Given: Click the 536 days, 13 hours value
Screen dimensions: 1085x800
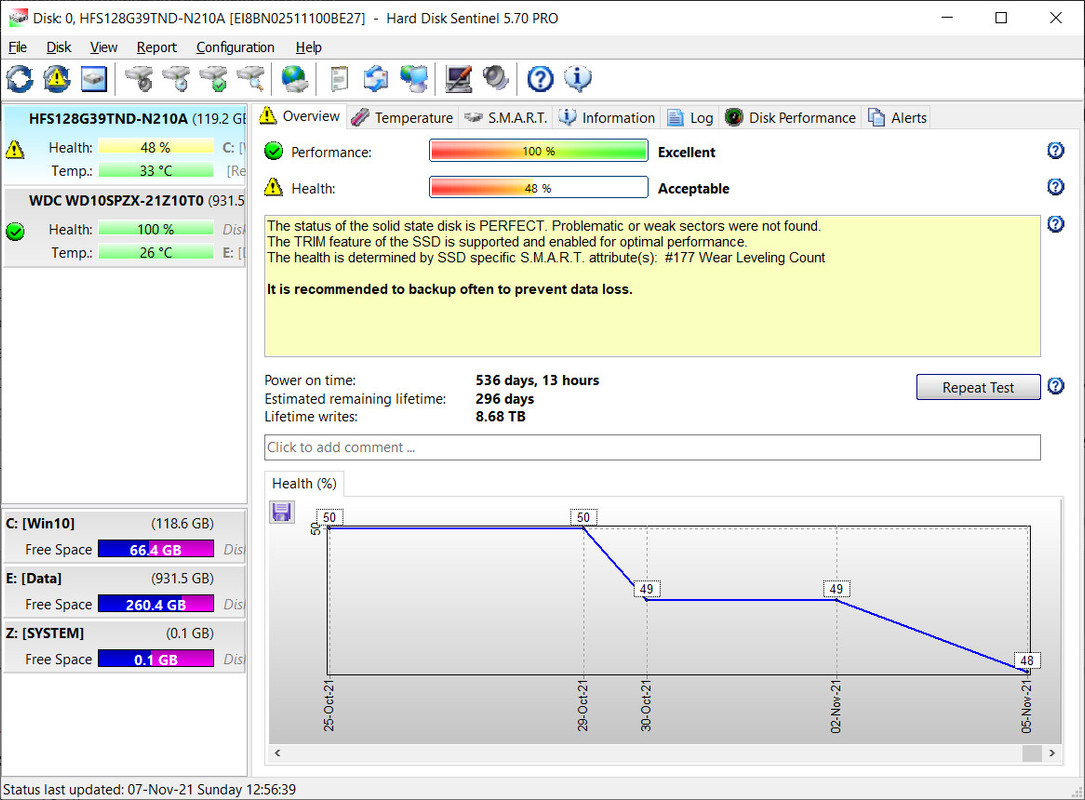Looking at the screenshot, I should (537, 380).
